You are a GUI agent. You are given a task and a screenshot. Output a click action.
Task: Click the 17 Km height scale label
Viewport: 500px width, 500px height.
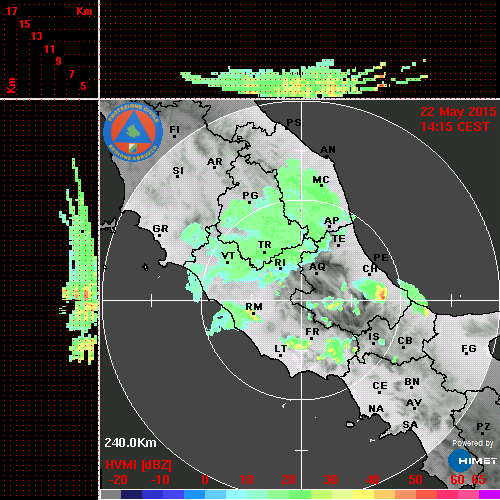coord(11,11)
